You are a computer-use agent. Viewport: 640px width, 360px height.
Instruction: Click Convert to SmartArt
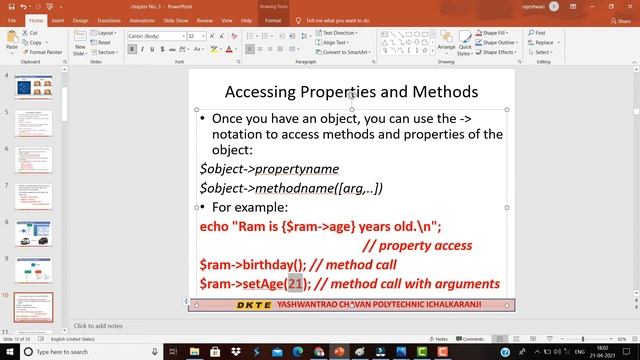(343, 52)
